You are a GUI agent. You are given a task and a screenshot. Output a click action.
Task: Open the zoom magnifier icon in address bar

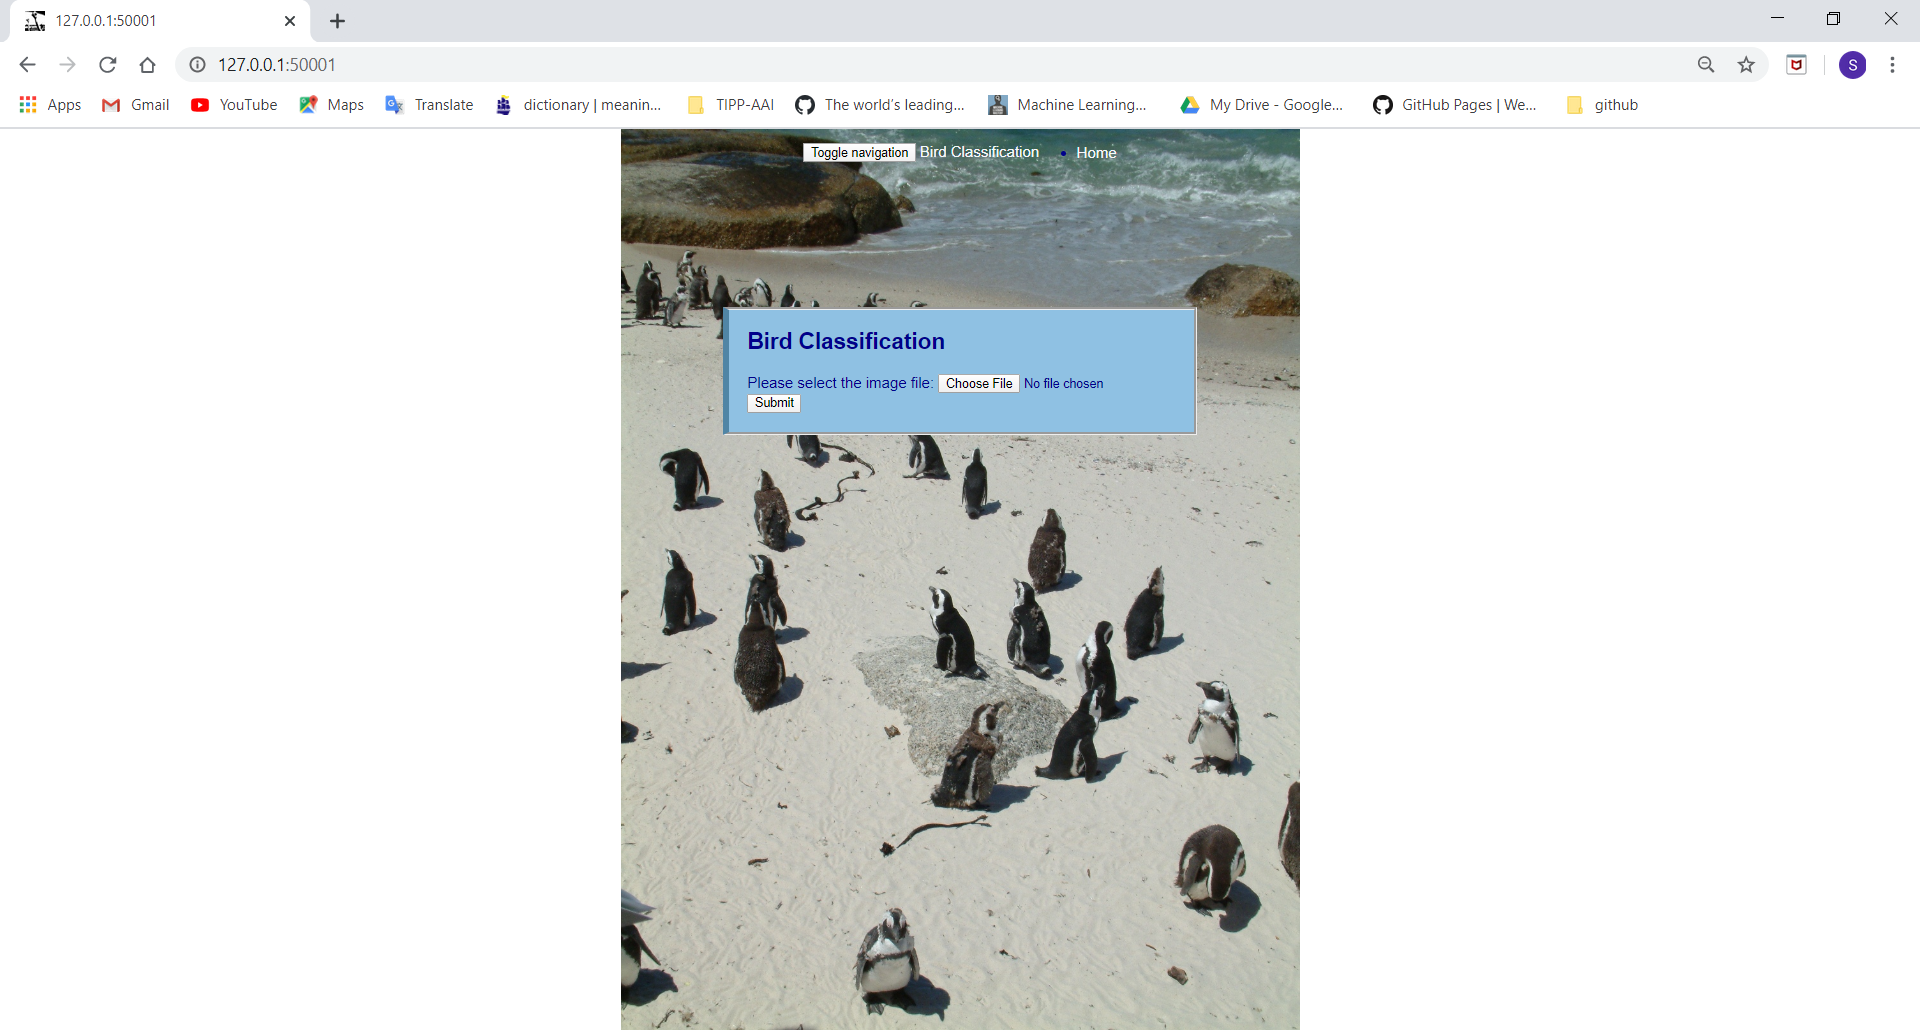pos(1706,65)
